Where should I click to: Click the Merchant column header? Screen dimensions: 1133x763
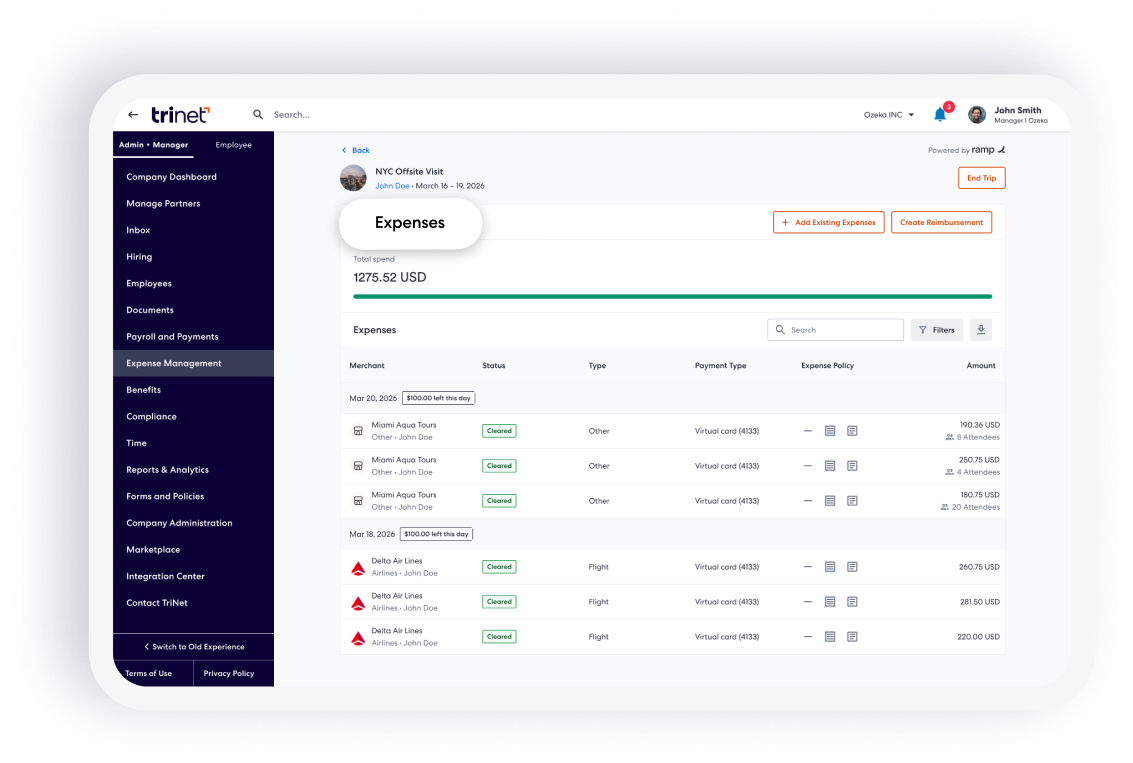367,366
